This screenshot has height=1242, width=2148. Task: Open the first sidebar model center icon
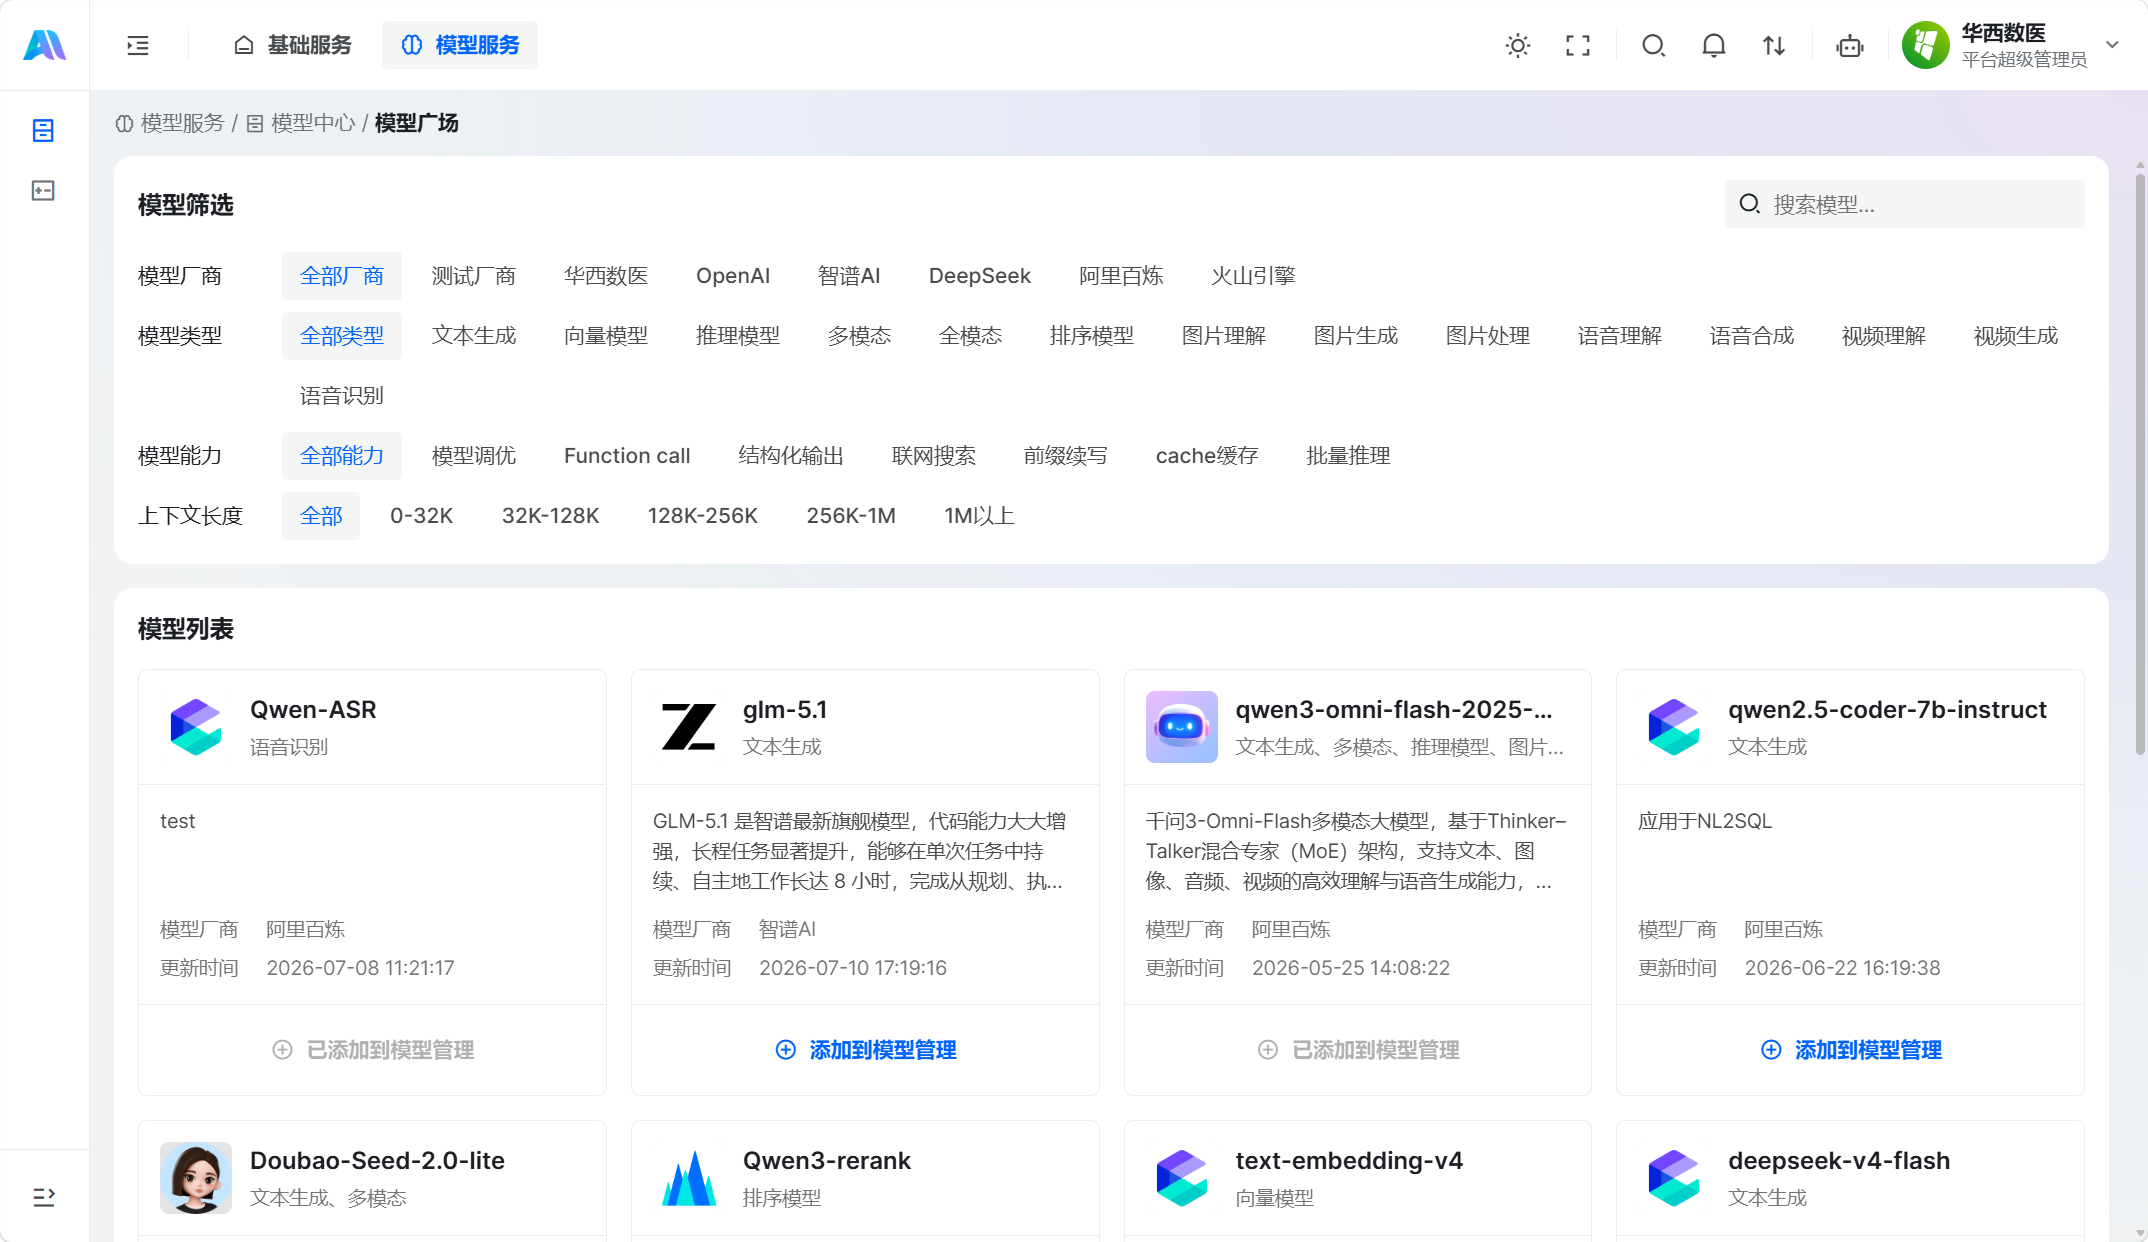pos(43,130)
